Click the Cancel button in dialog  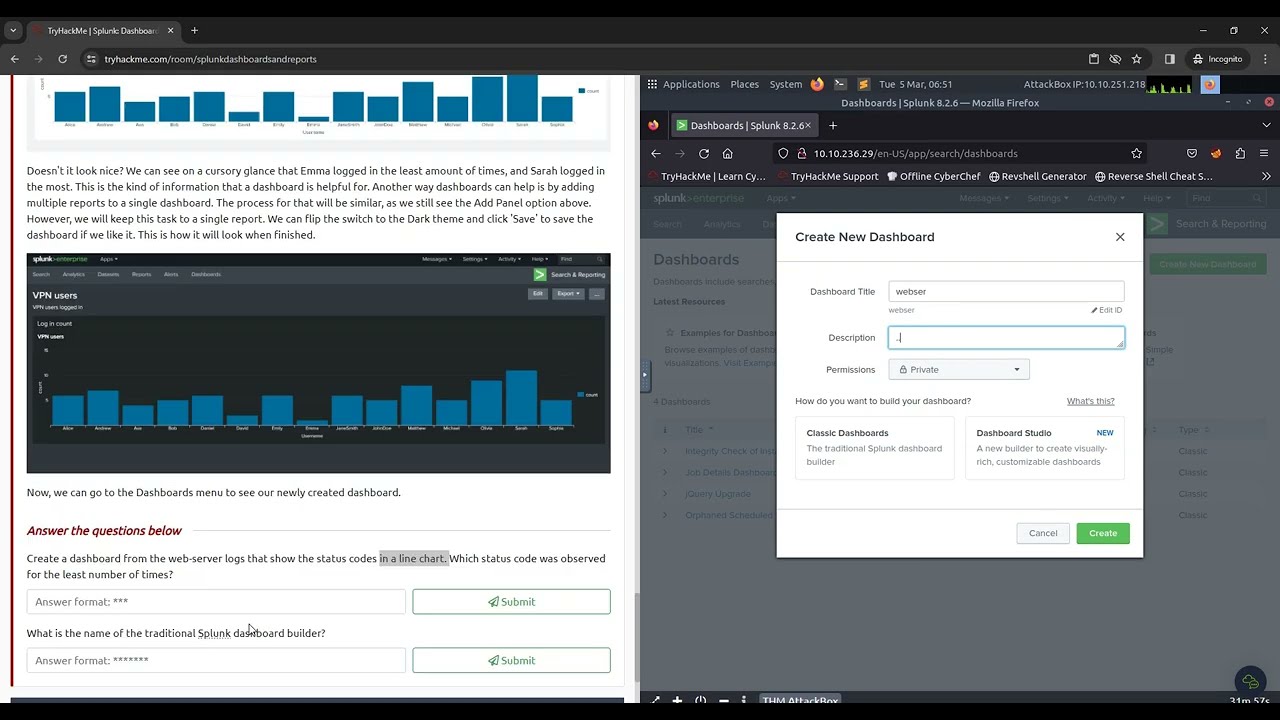coord(1043,533)
